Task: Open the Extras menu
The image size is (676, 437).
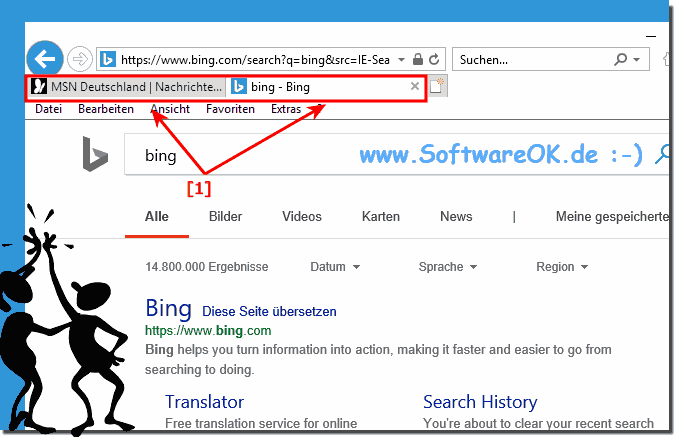Action: tap(286, 109)
